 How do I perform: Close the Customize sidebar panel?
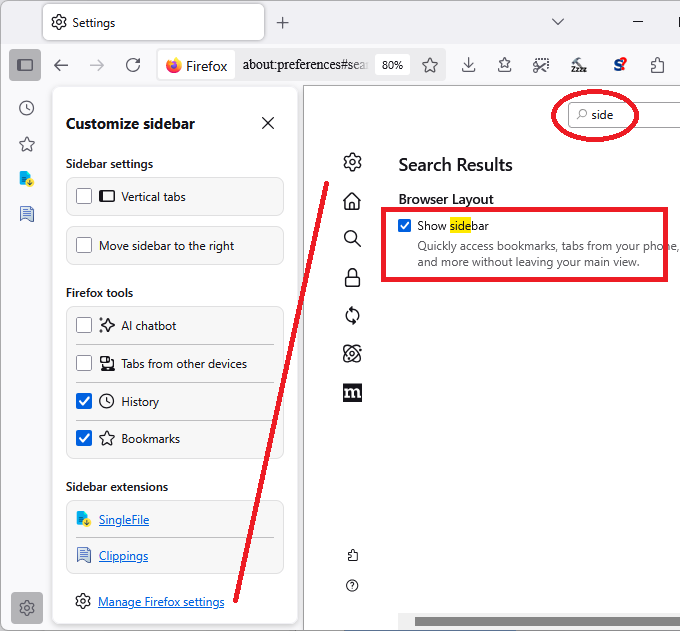(268, 123)
